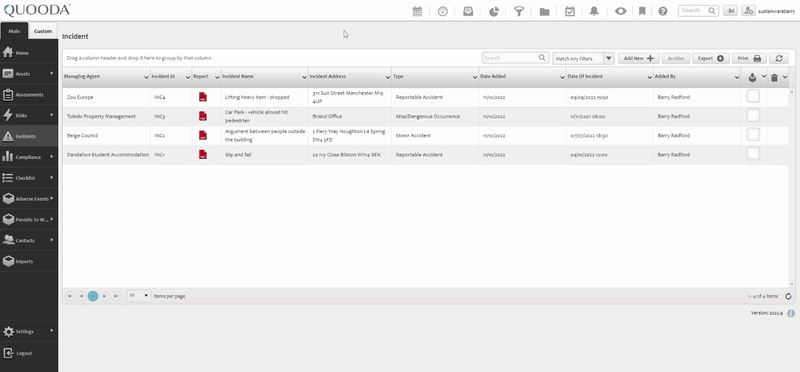800x372 pixels.
Task: Open Managing Agent column filter menu
Action: (x=146, y=78)
